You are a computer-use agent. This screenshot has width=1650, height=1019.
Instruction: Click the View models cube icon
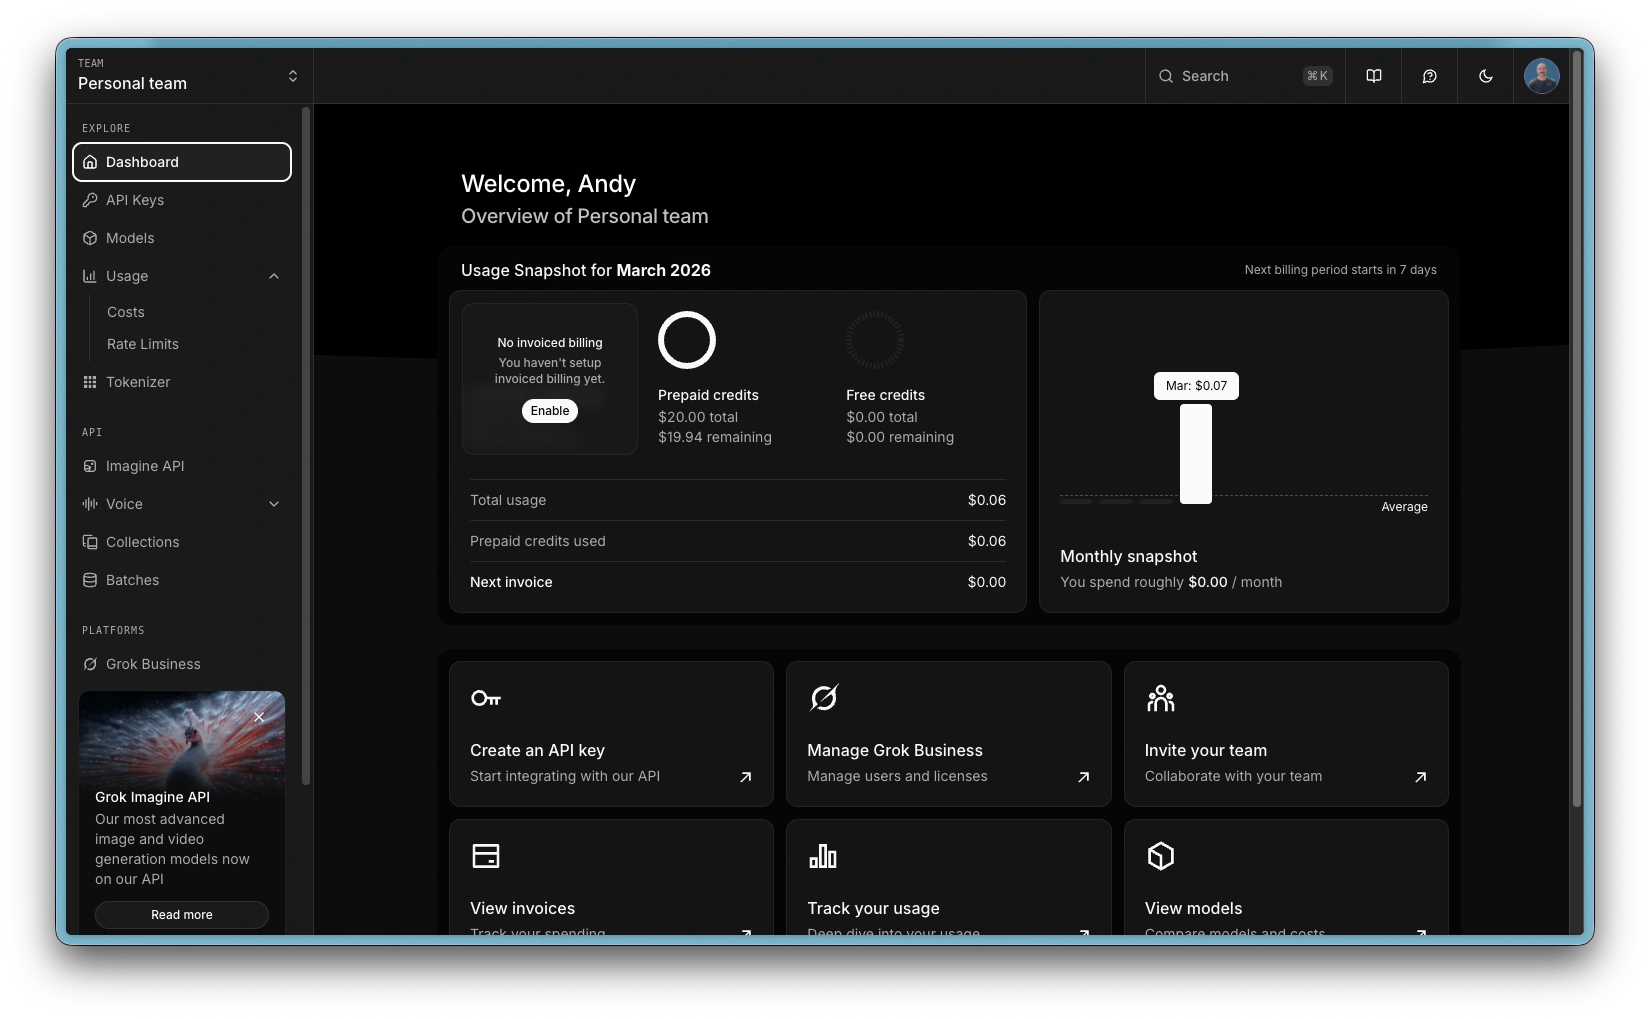1160,856
